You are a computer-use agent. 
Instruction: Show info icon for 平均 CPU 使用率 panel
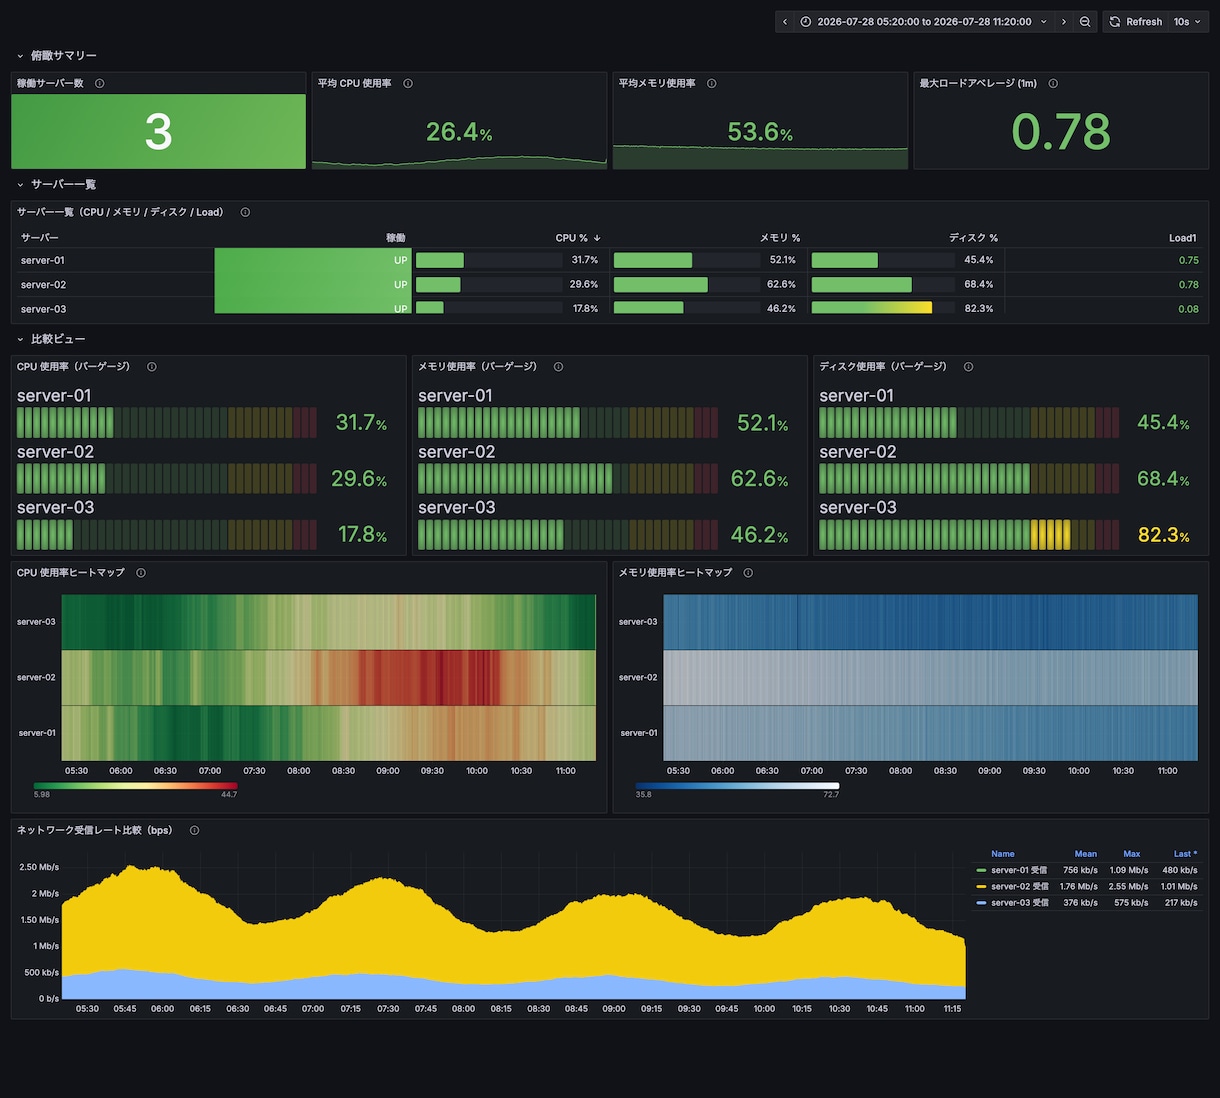[408, 84]
